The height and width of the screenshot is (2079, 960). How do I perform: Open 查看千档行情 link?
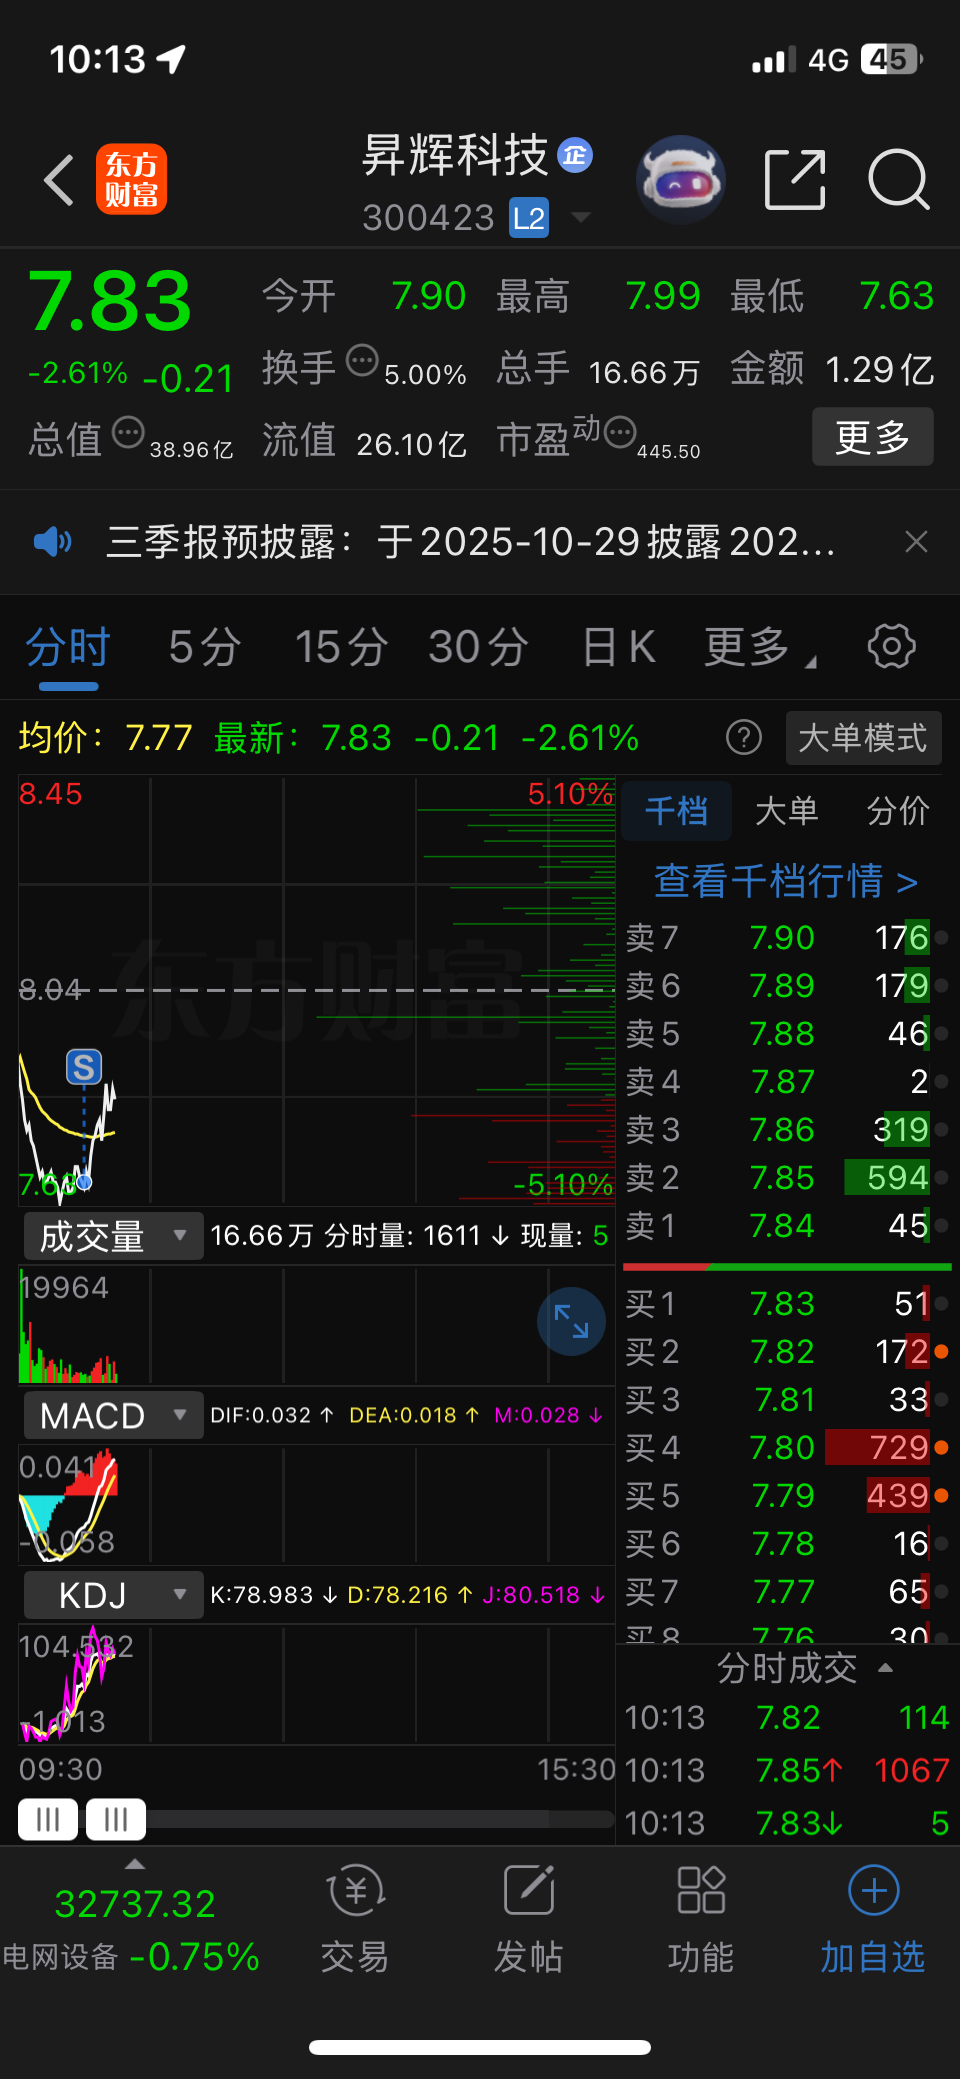pyautogui.click(x=786, y=882)
